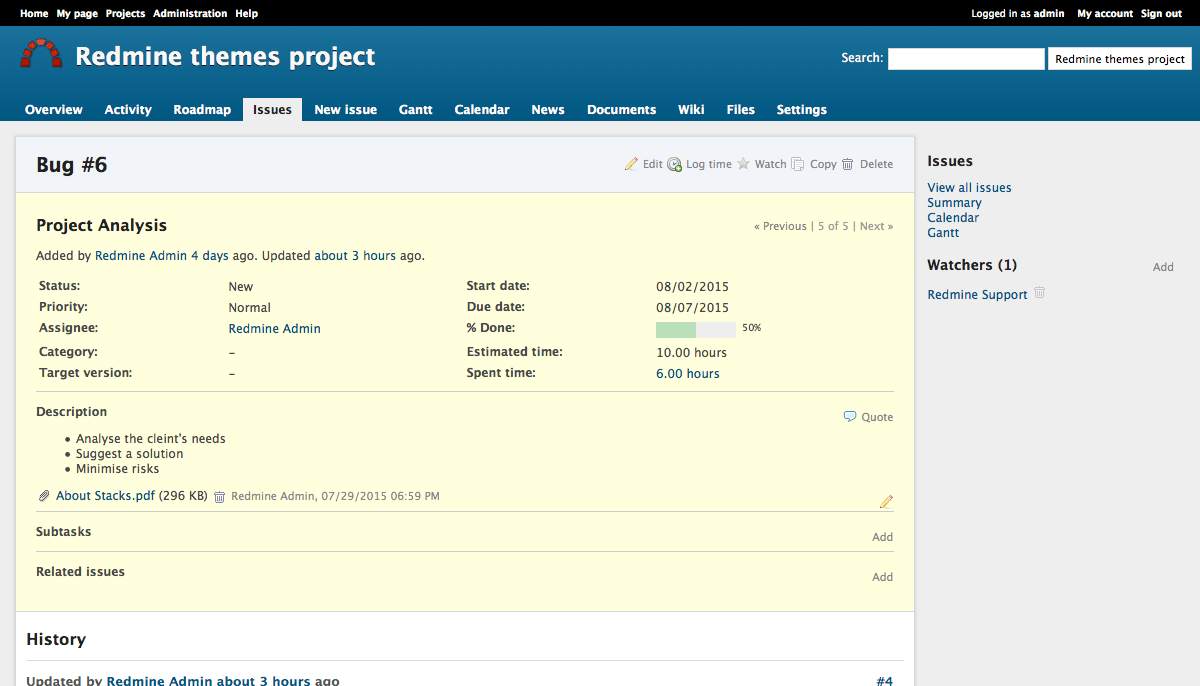Click the Due date value 08/07/2015
The width and height of the screenshot is (1200, 686).
(x=692, y=308)
